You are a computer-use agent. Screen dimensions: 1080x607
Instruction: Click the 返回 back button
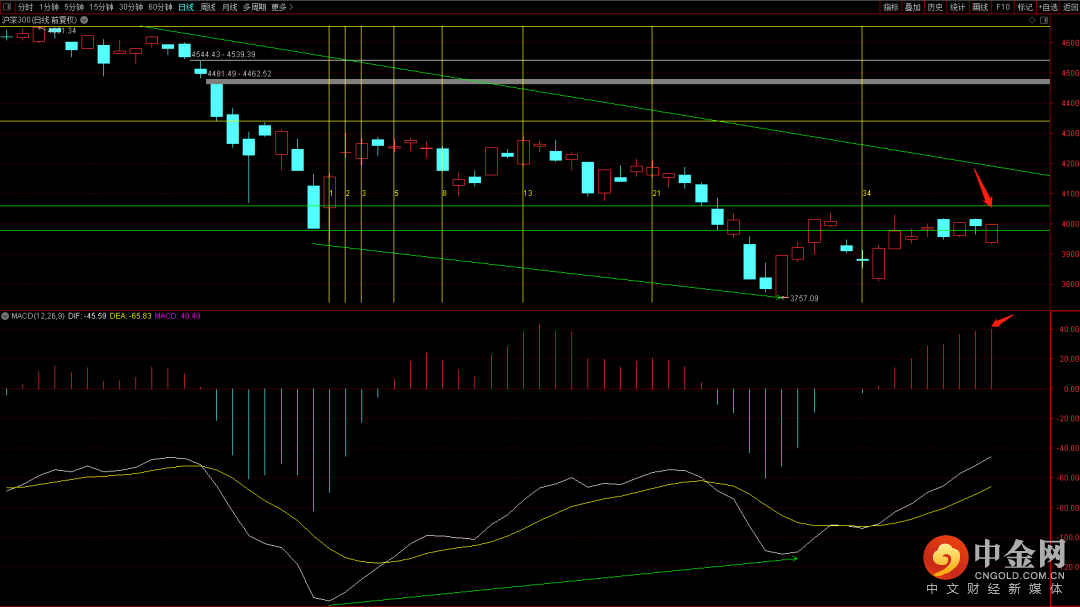coord(1070,7)
